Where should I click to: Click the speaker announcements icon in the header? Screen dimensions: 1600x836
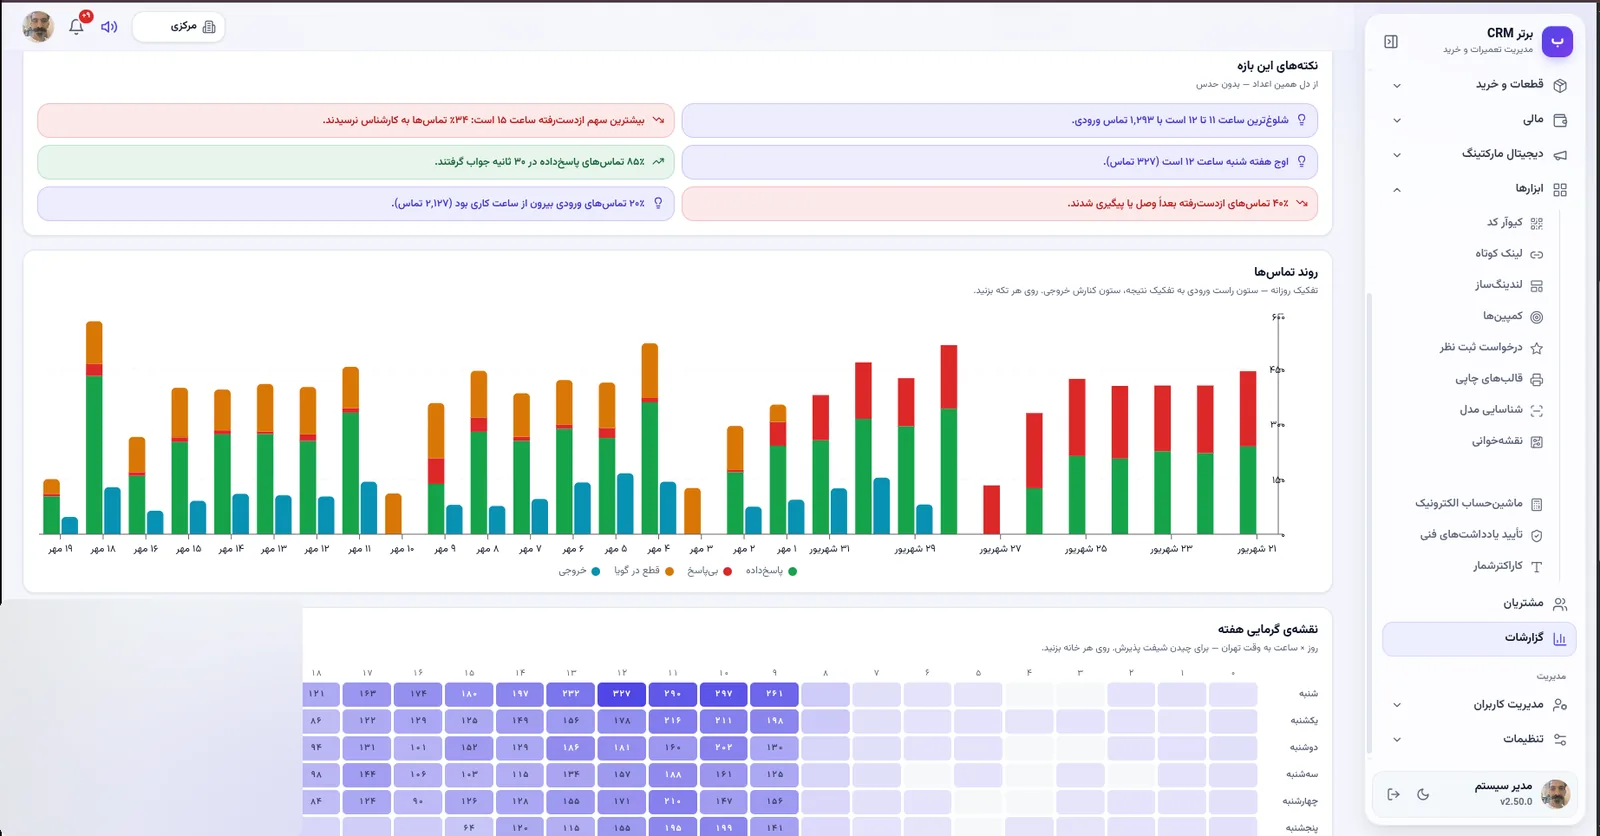click(x=109, y=26)
